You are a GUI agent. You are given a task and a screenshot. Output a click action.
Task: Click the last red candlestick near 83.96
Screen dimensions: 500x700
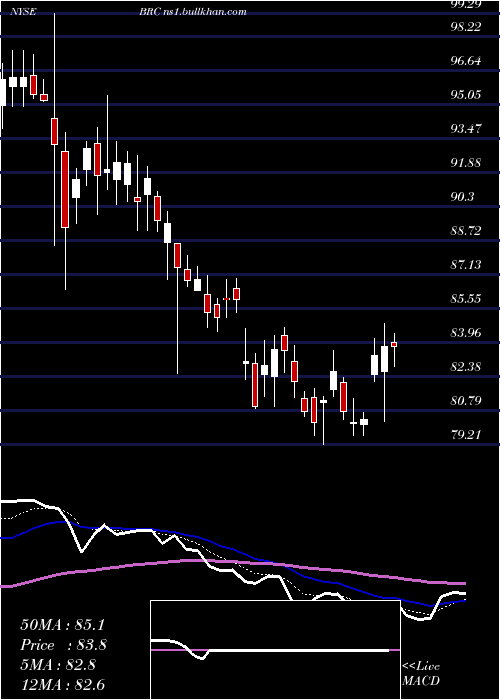point(394,344)
